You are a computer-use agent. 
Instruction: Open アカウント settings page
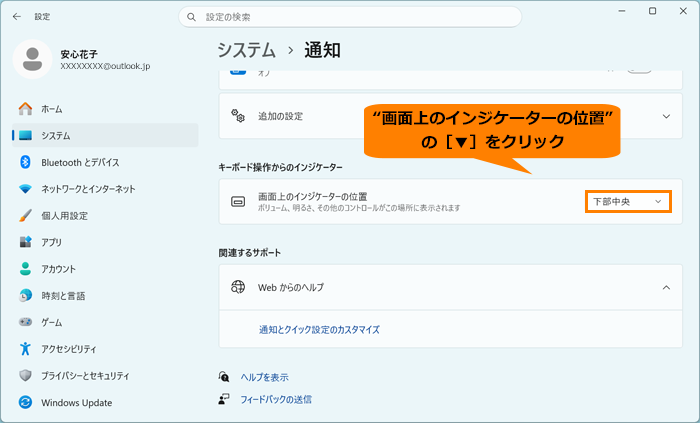(x=105, y=269)
